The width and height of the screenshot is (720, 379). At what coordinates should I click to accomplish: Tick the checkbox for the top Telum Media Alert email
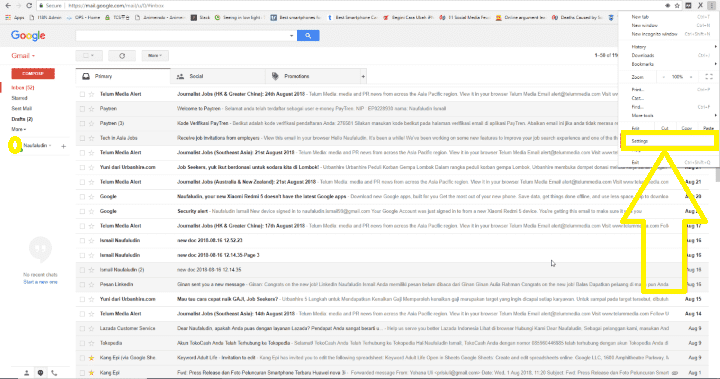tap(82, 94)
